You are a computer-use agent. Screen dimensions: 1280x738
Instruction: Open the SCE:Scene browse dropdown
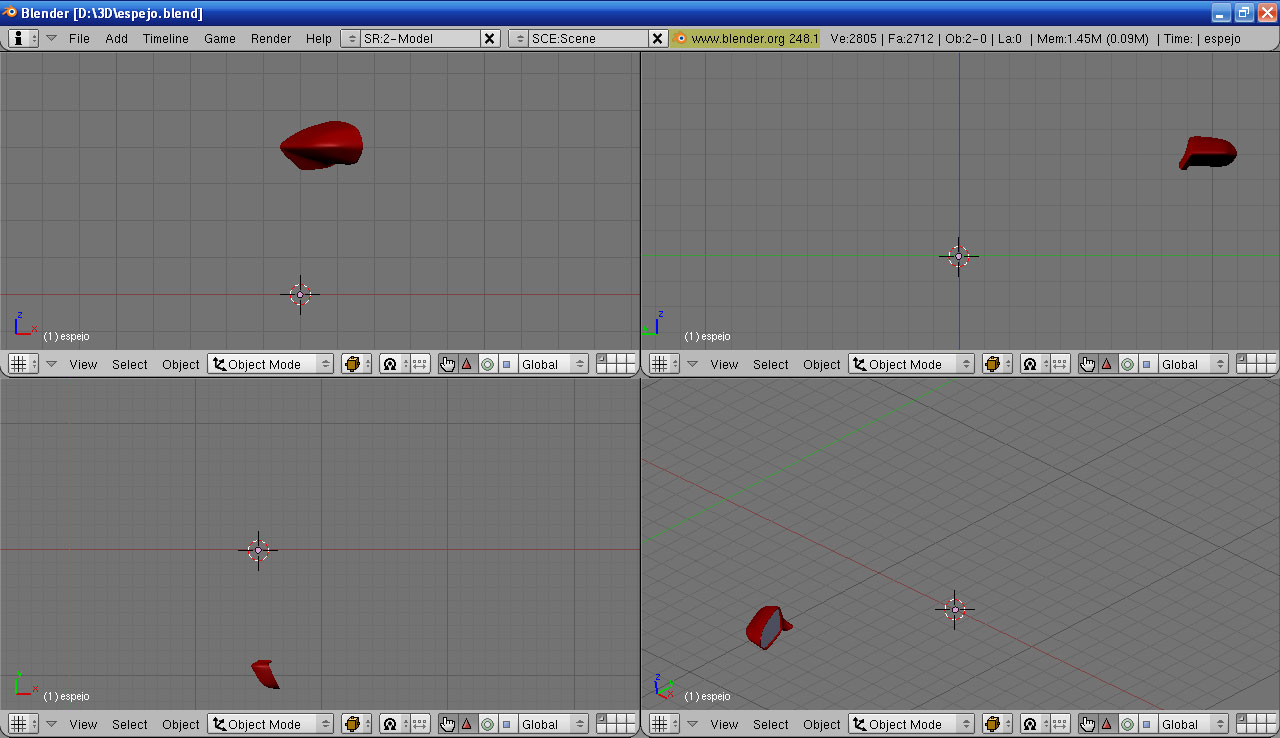click(519, 38)
